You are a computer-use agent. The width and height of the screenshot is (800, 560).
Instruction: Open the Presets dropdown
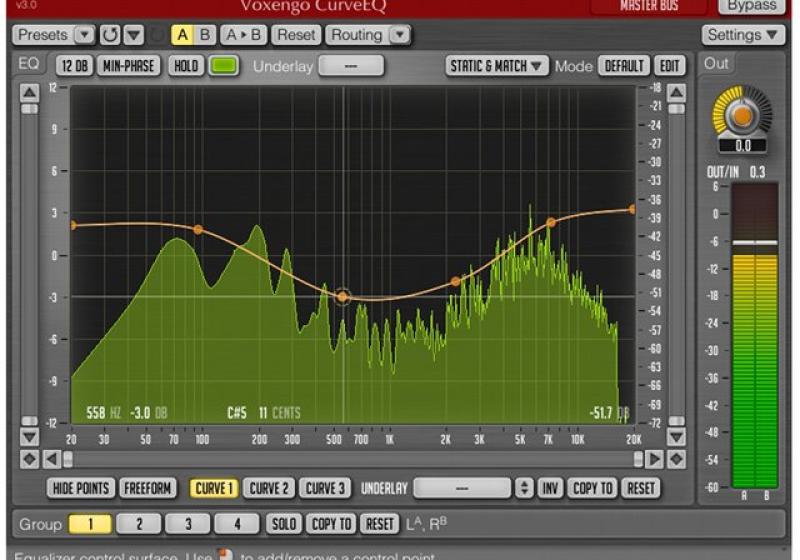pos(55,35)
